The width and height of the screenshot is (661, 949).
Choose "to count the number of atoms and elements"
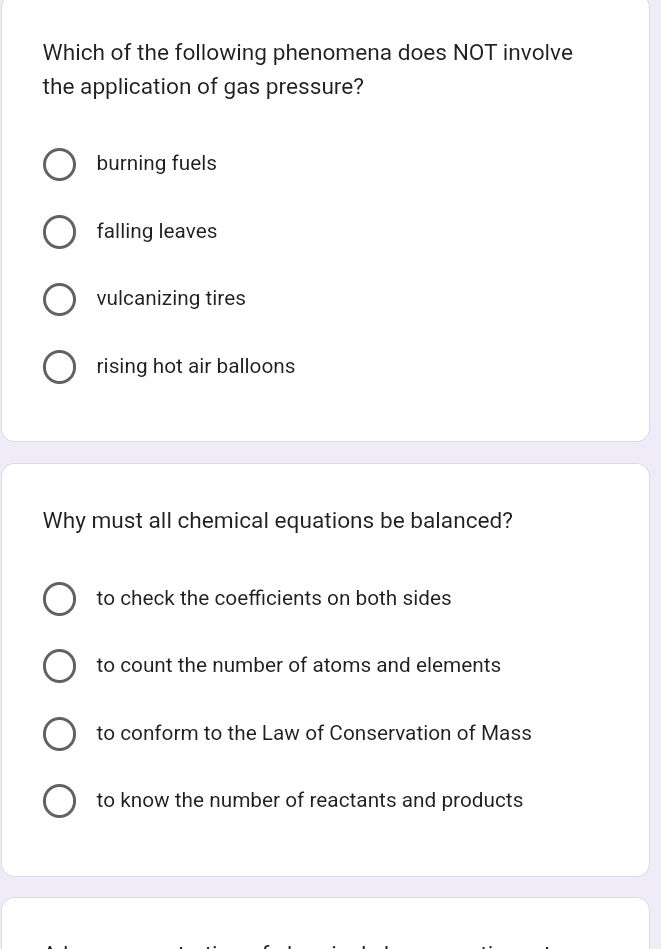(x=59, y=665)
